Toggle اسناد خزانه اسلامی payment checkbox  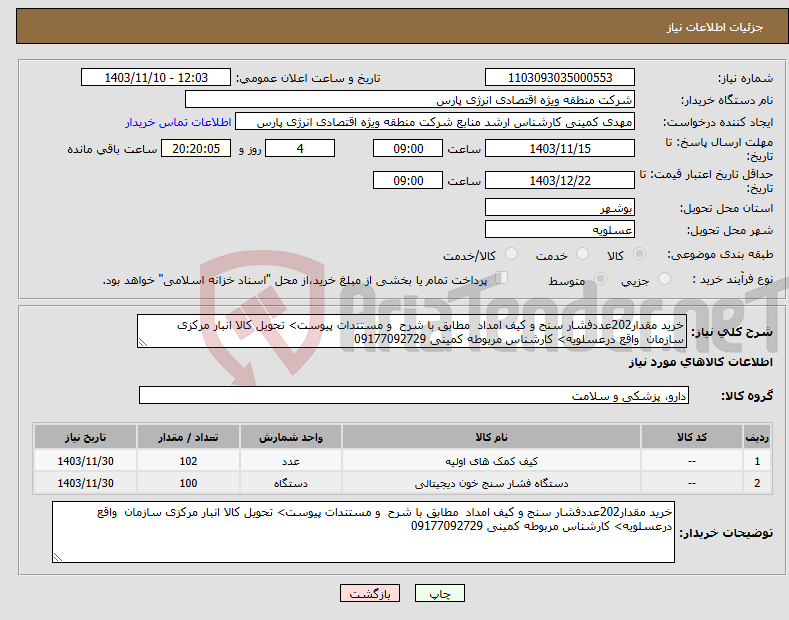click(x=502, y=278)
